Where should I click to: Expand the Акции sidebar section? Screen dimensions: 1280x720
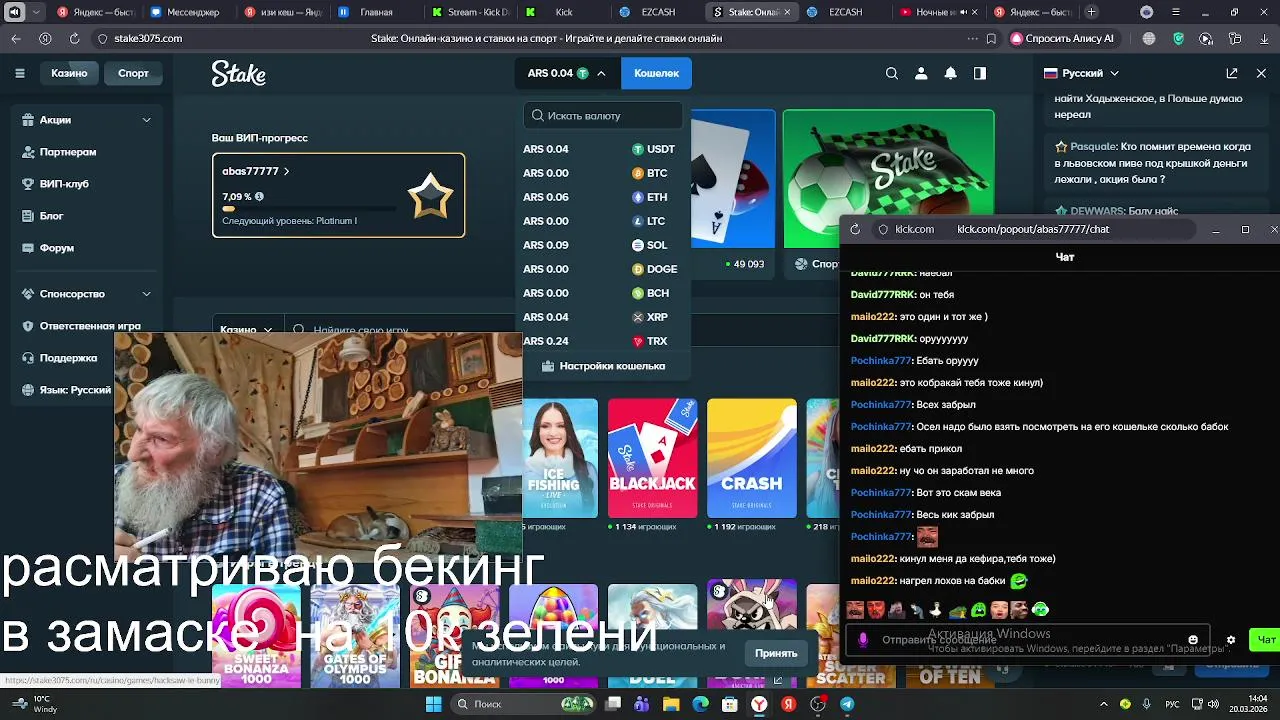tap(146, 120)
